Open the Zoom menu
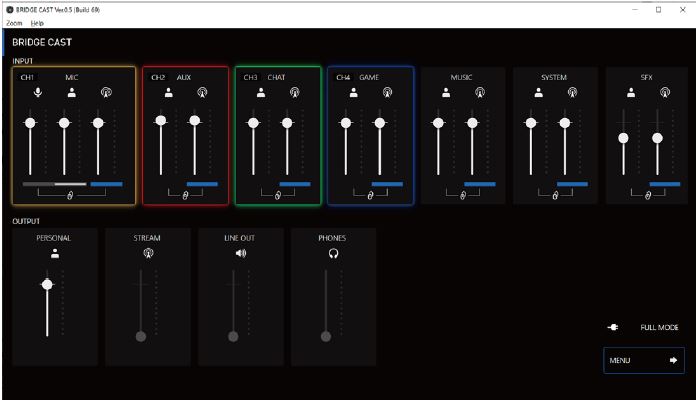 (14, 23)
